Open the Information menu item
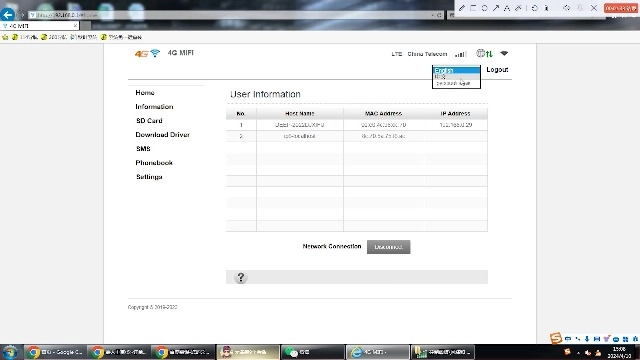This screenshot has width=640, height=360. tap(154, 107)
